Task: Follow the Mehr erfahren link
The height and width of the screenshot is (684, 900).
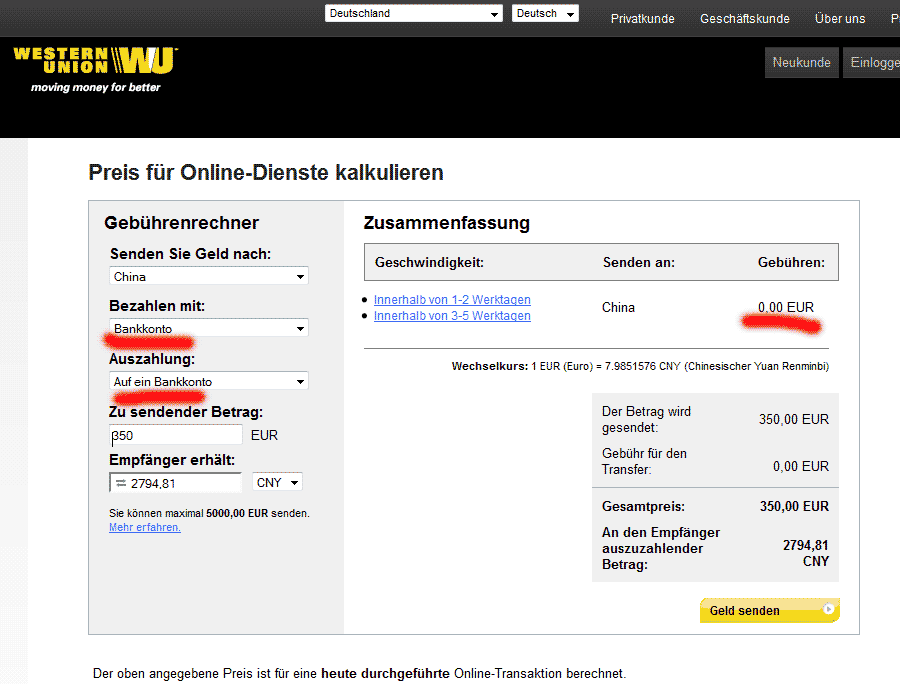Action: click(x=145, y=528)
